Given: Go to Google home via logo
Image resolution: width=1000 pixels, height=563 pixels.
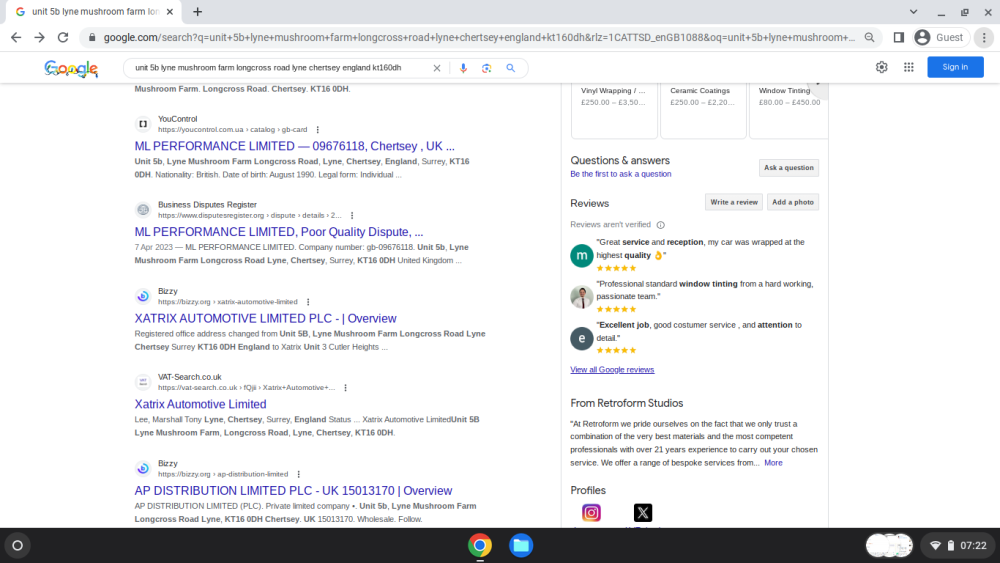Looking at the screenshot, I should [x=71, y=68].
